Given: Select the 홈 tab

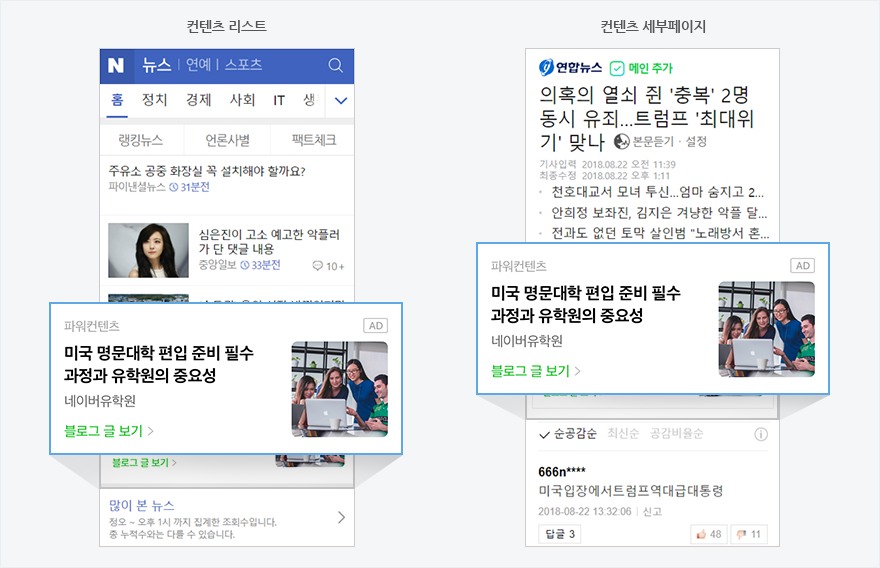Looking at the screenshot, I should [x=117, y=100].
